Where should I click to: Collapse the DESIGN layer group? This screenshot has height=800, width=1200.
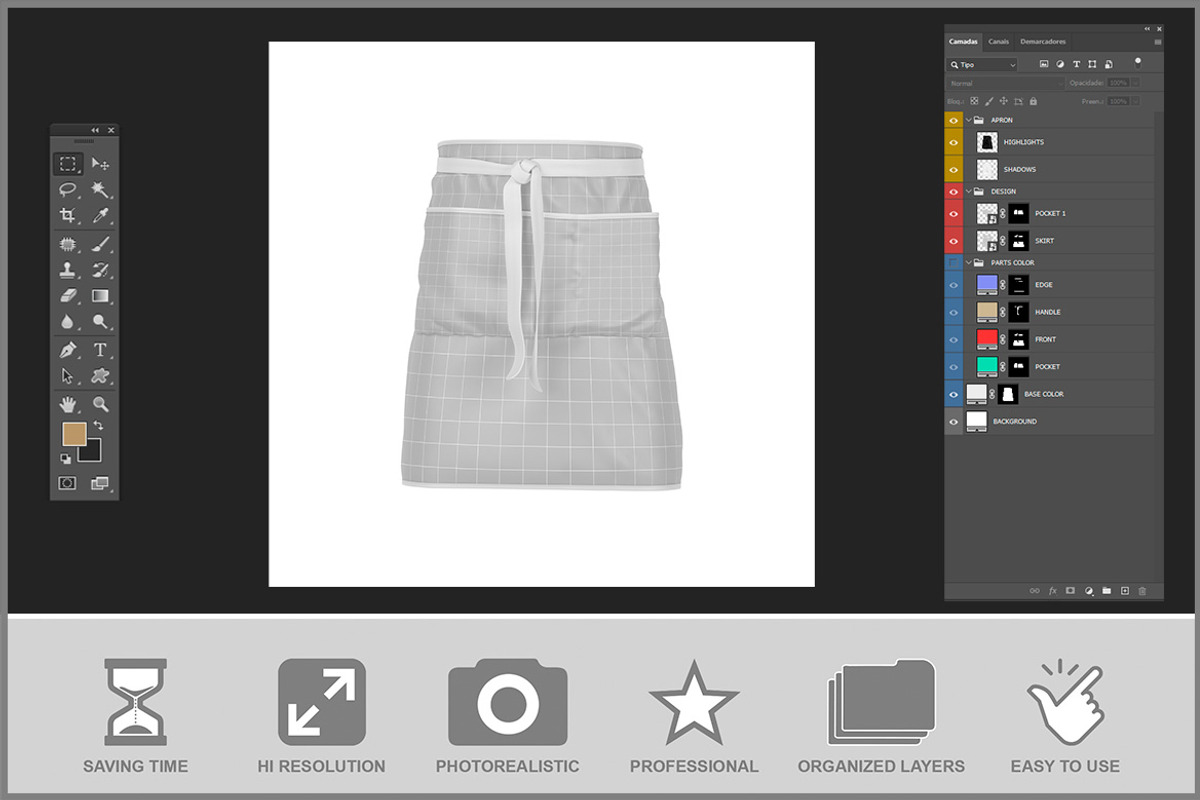[968, 191]
